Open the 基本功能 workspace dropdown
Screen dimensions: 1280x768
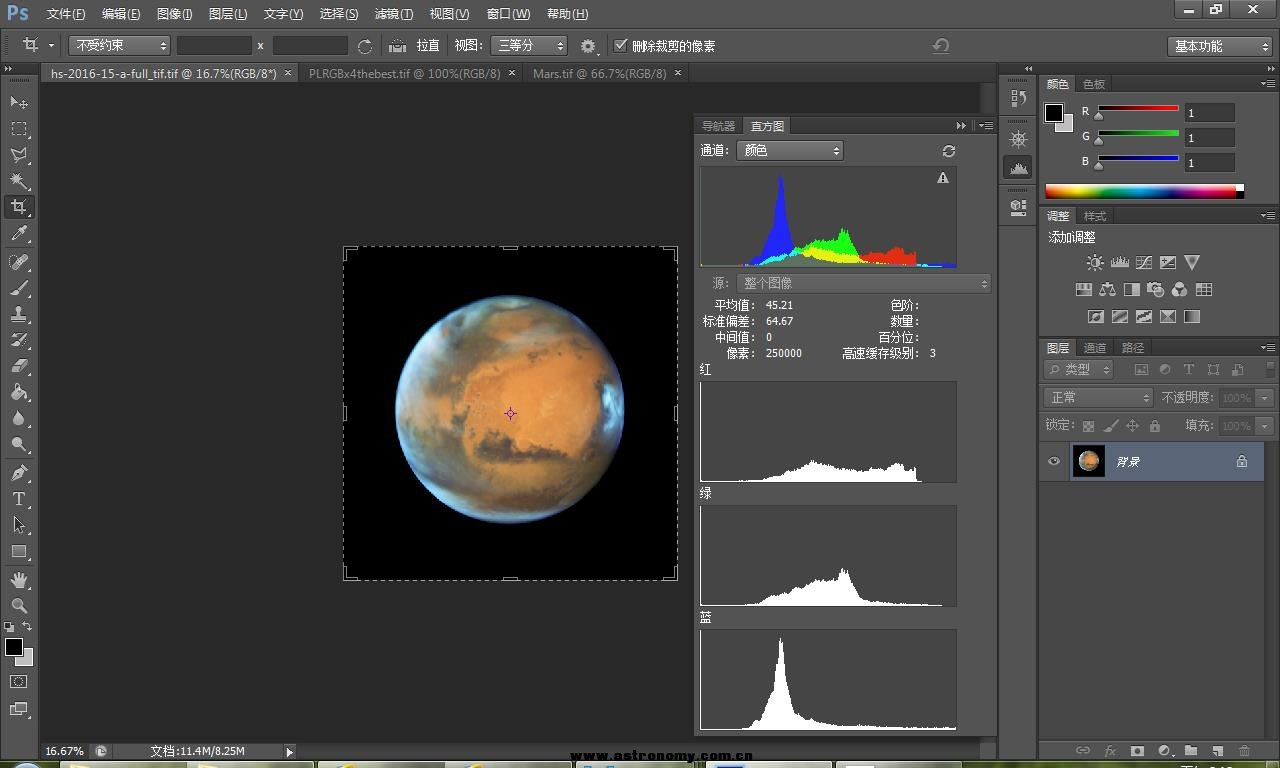(x=1219, y=46)
